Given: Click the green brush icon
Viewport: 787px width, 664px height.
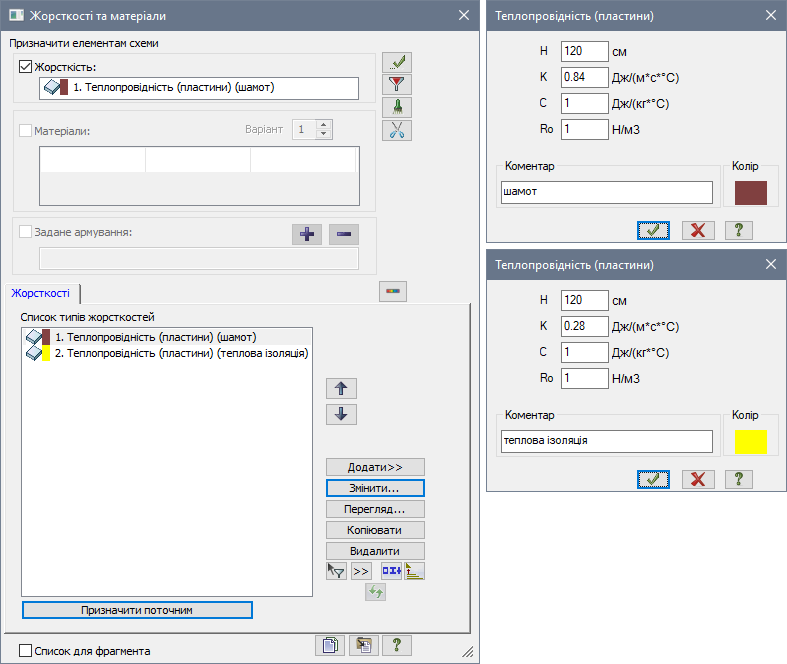Looking at the screenshot, I should point(397,107).
